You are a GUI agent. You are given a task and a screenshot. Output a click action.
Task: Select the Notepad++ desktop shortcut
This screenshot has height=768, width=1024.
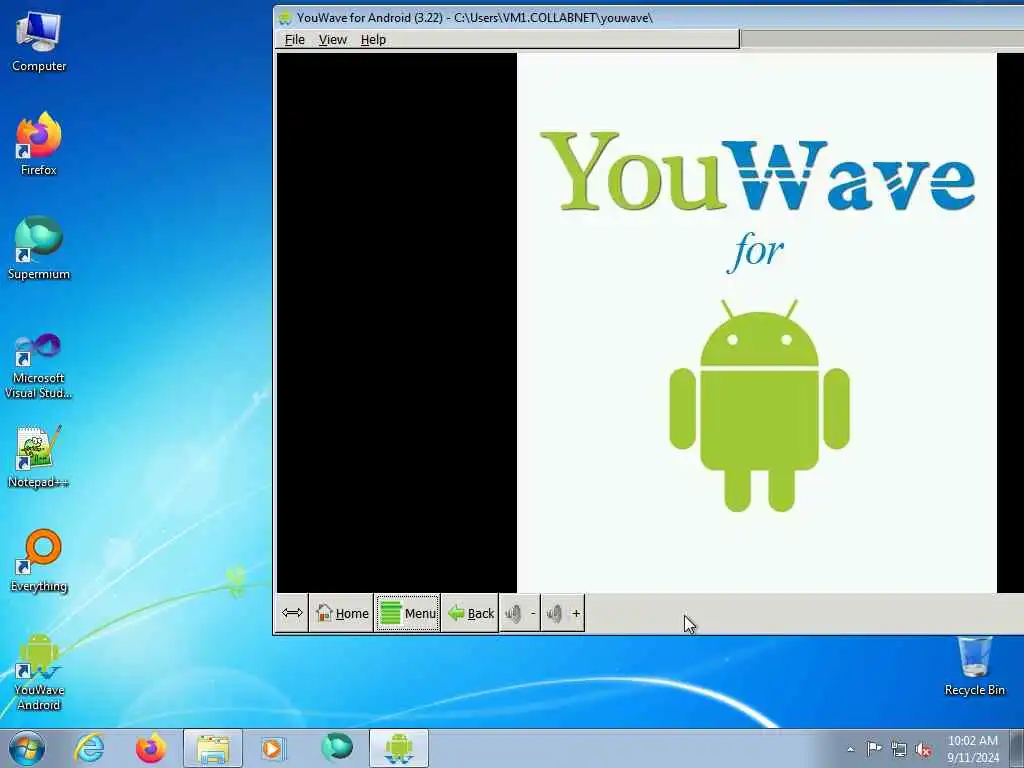39,456
